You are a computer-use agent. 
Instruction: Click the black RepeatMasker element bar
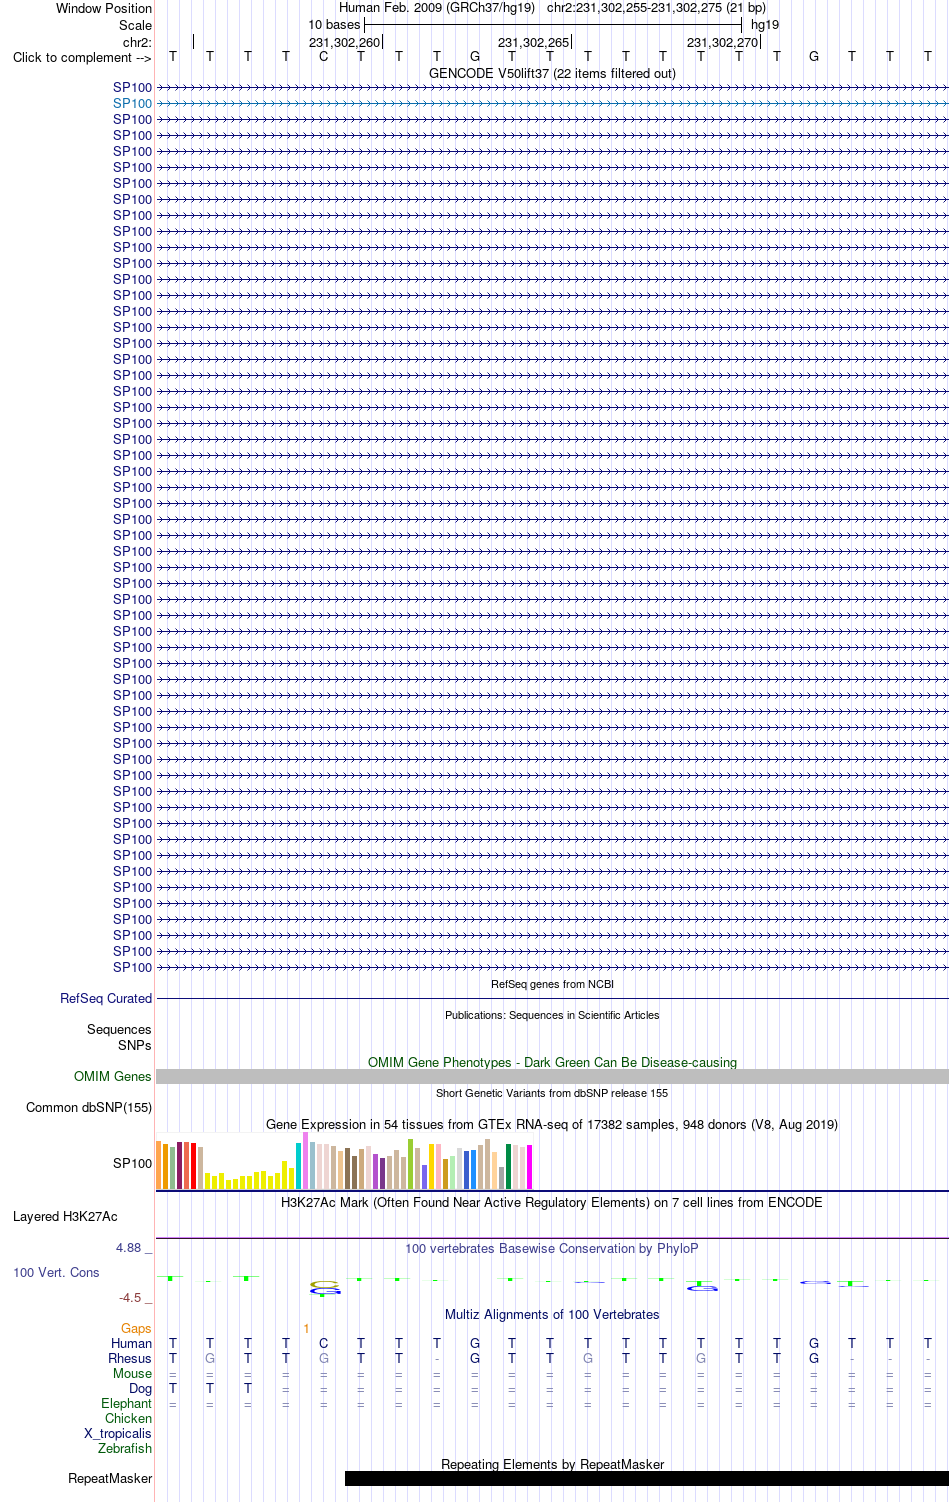click(x=647, y=1478)
